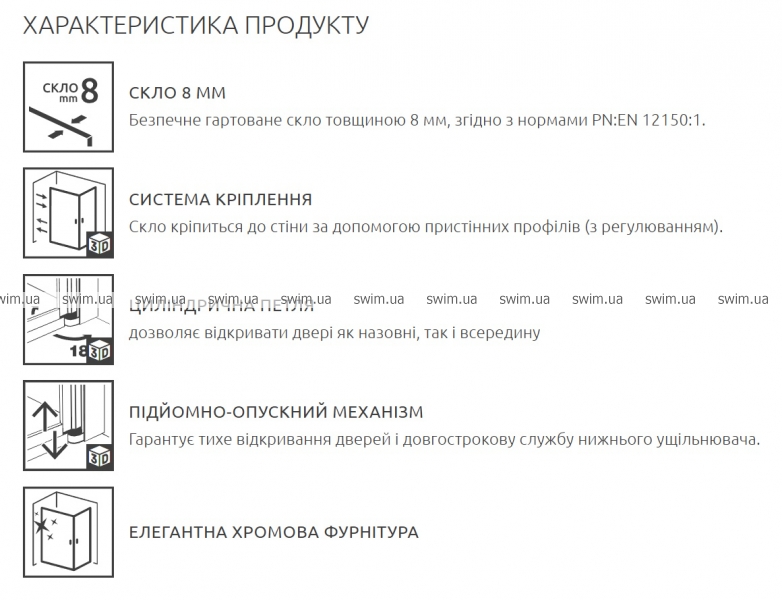Click the 'ЦИЛІНДРИЧНА ПЕТЛЯ' title
The height and width of the screenshot is (600, 782).
(x=222, y=306)
